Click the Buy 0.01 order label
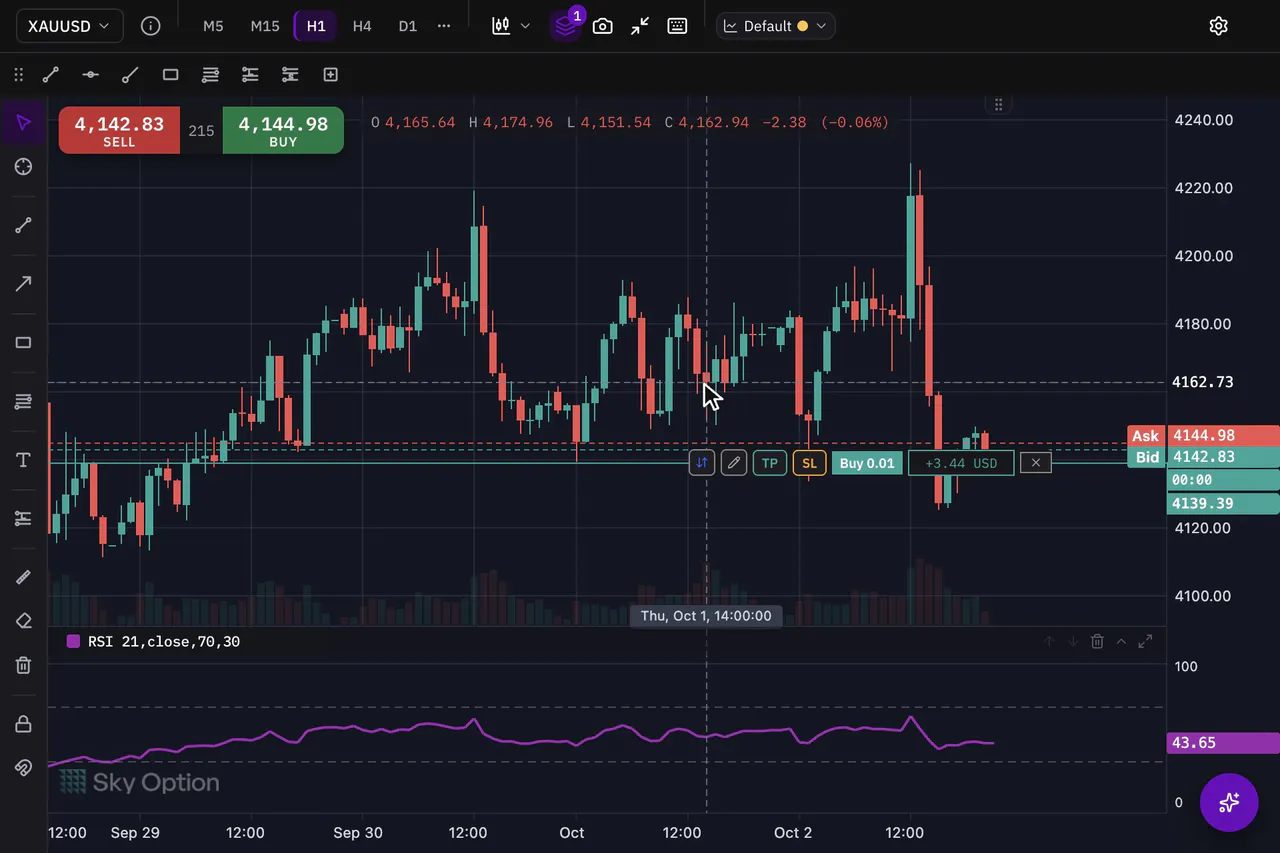The width and height of the screenshot is (1280, 853). coord(867,463)
